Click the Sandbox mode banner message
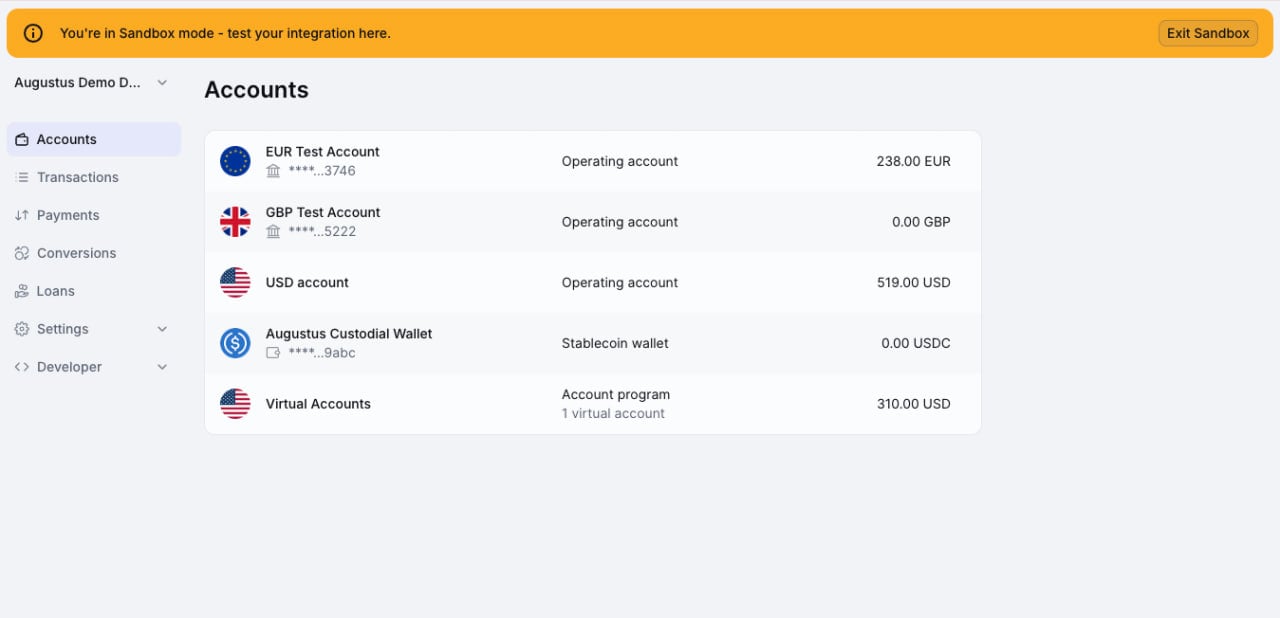The image size is (1280, 618). coord(225,33)
